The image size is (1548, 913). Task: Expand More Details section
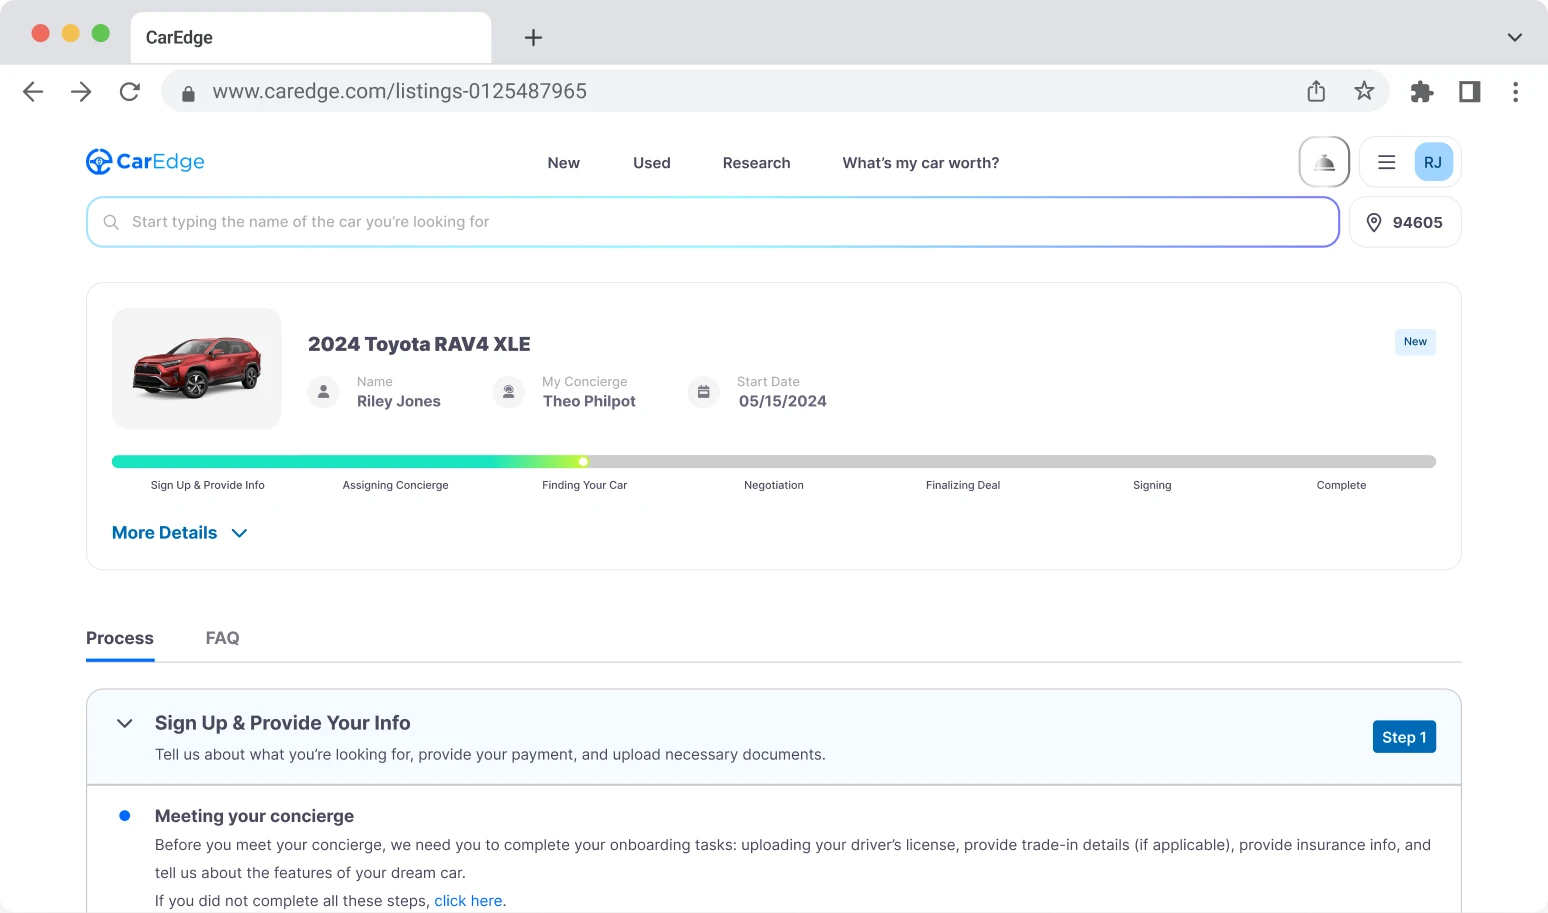coord(180,533)
